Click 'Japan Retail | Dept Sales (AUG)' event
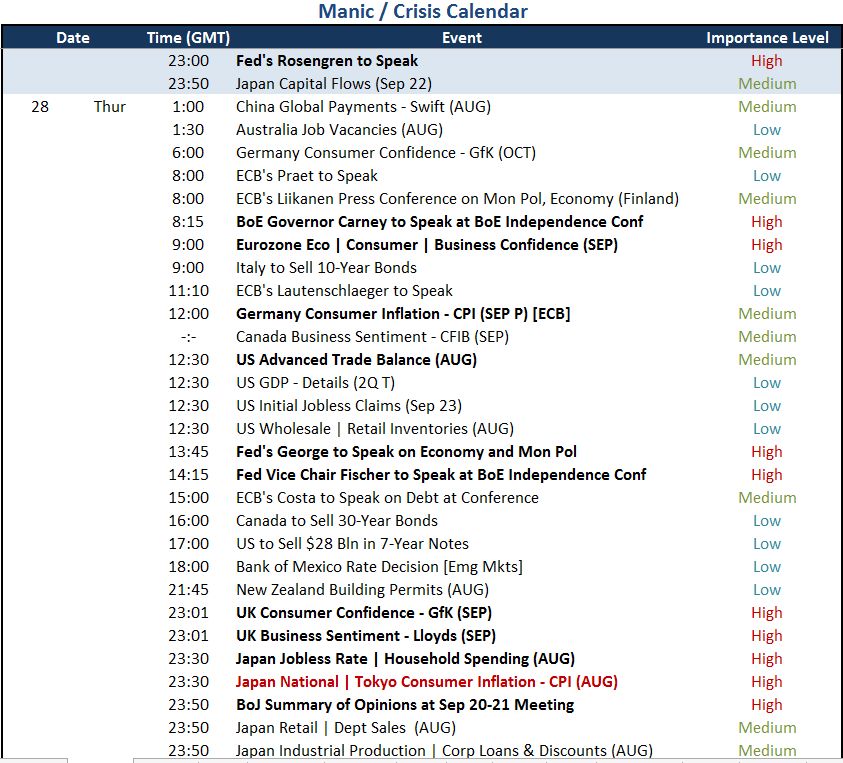The width and height of the screenshot is (843, 763). (x=346, y=728)
